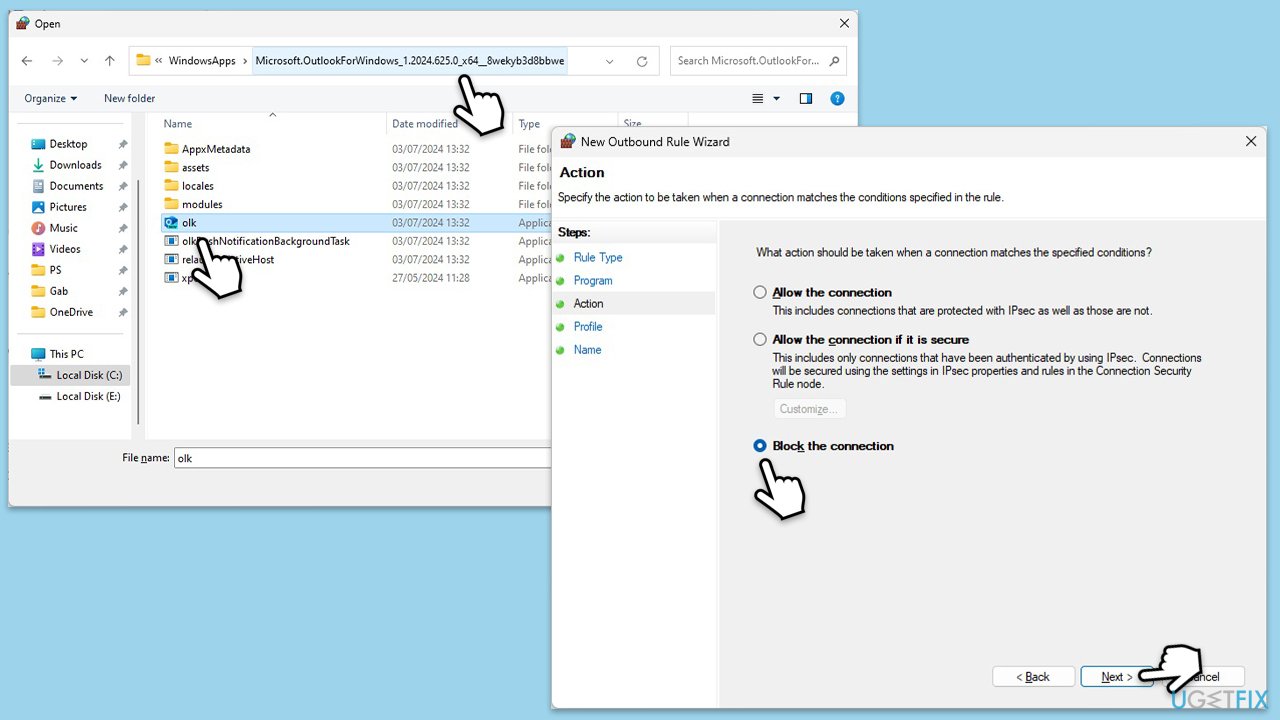1280x720 pixels.
Task: Select the locales folder
Action: click(x=198, y=186)
